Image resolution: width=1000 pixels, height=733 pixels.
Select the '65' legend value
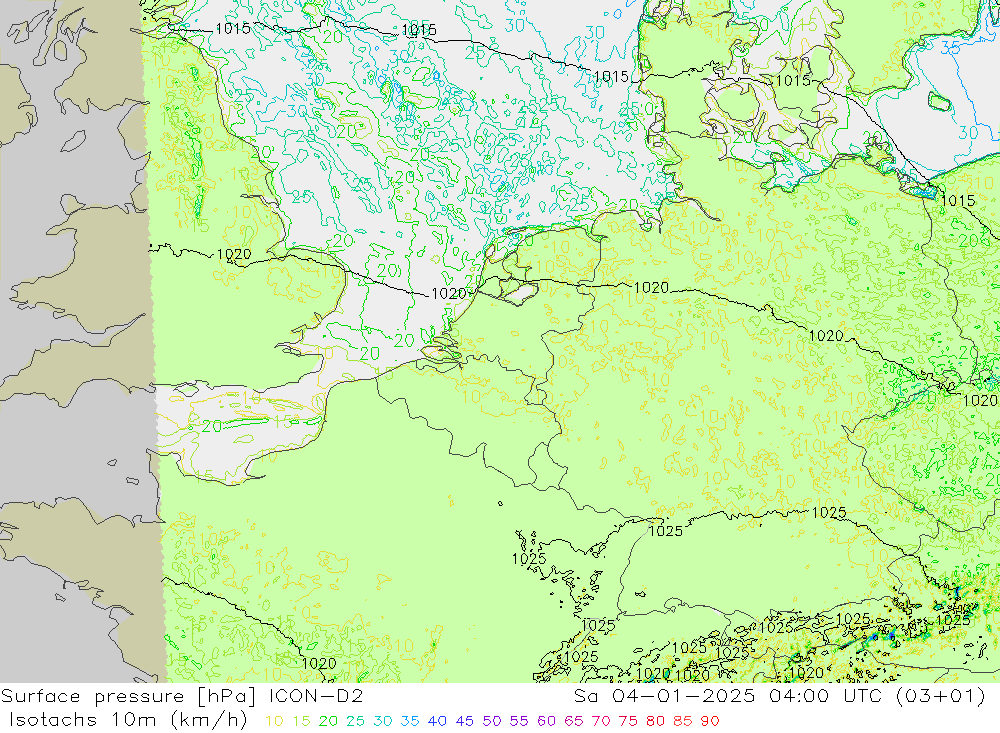click(x=574, y=722)
